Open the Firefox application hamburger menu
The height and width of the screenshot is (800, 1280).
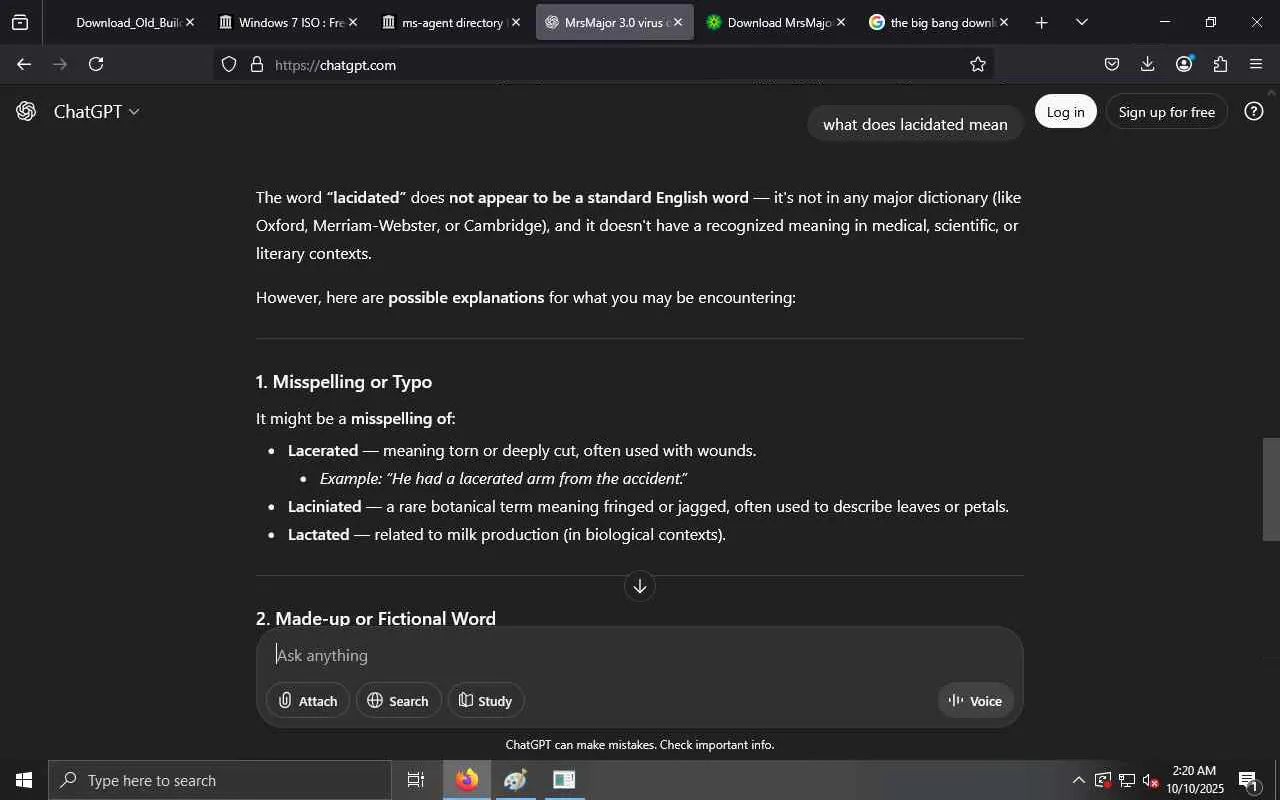pos(1256,64)
